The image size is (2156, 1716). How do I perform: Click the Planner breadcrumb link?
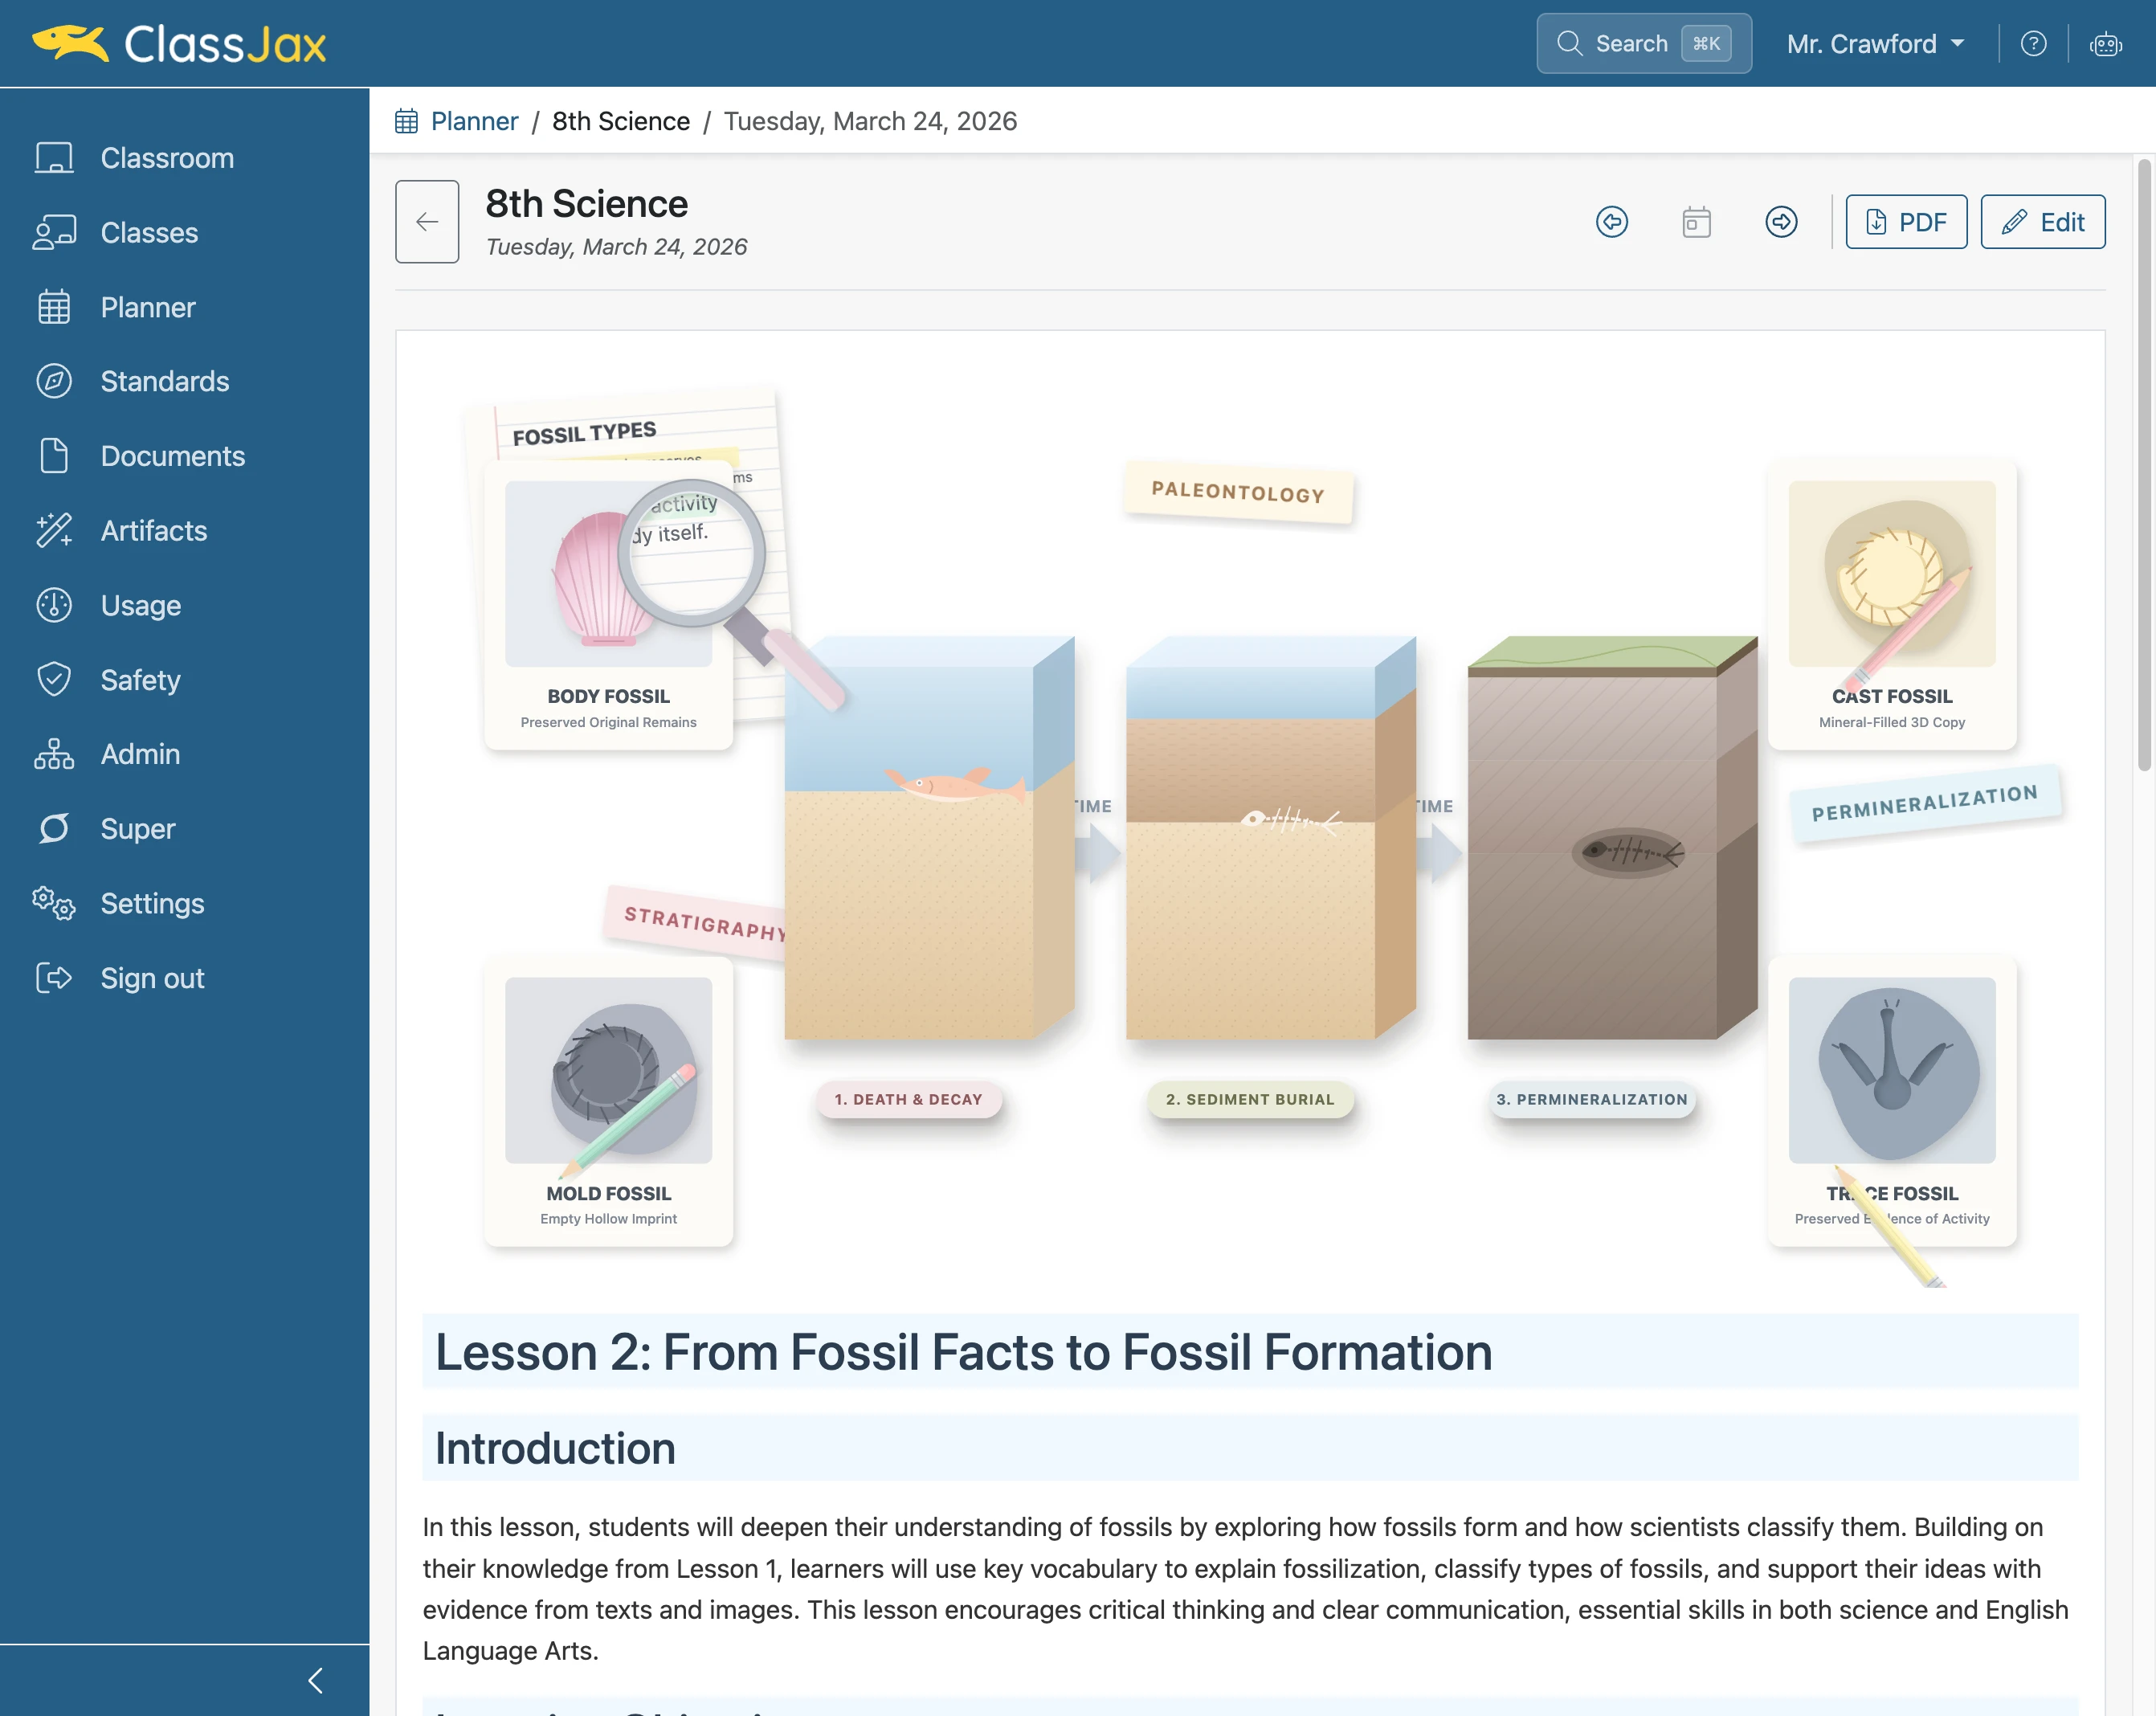(474, 121)
